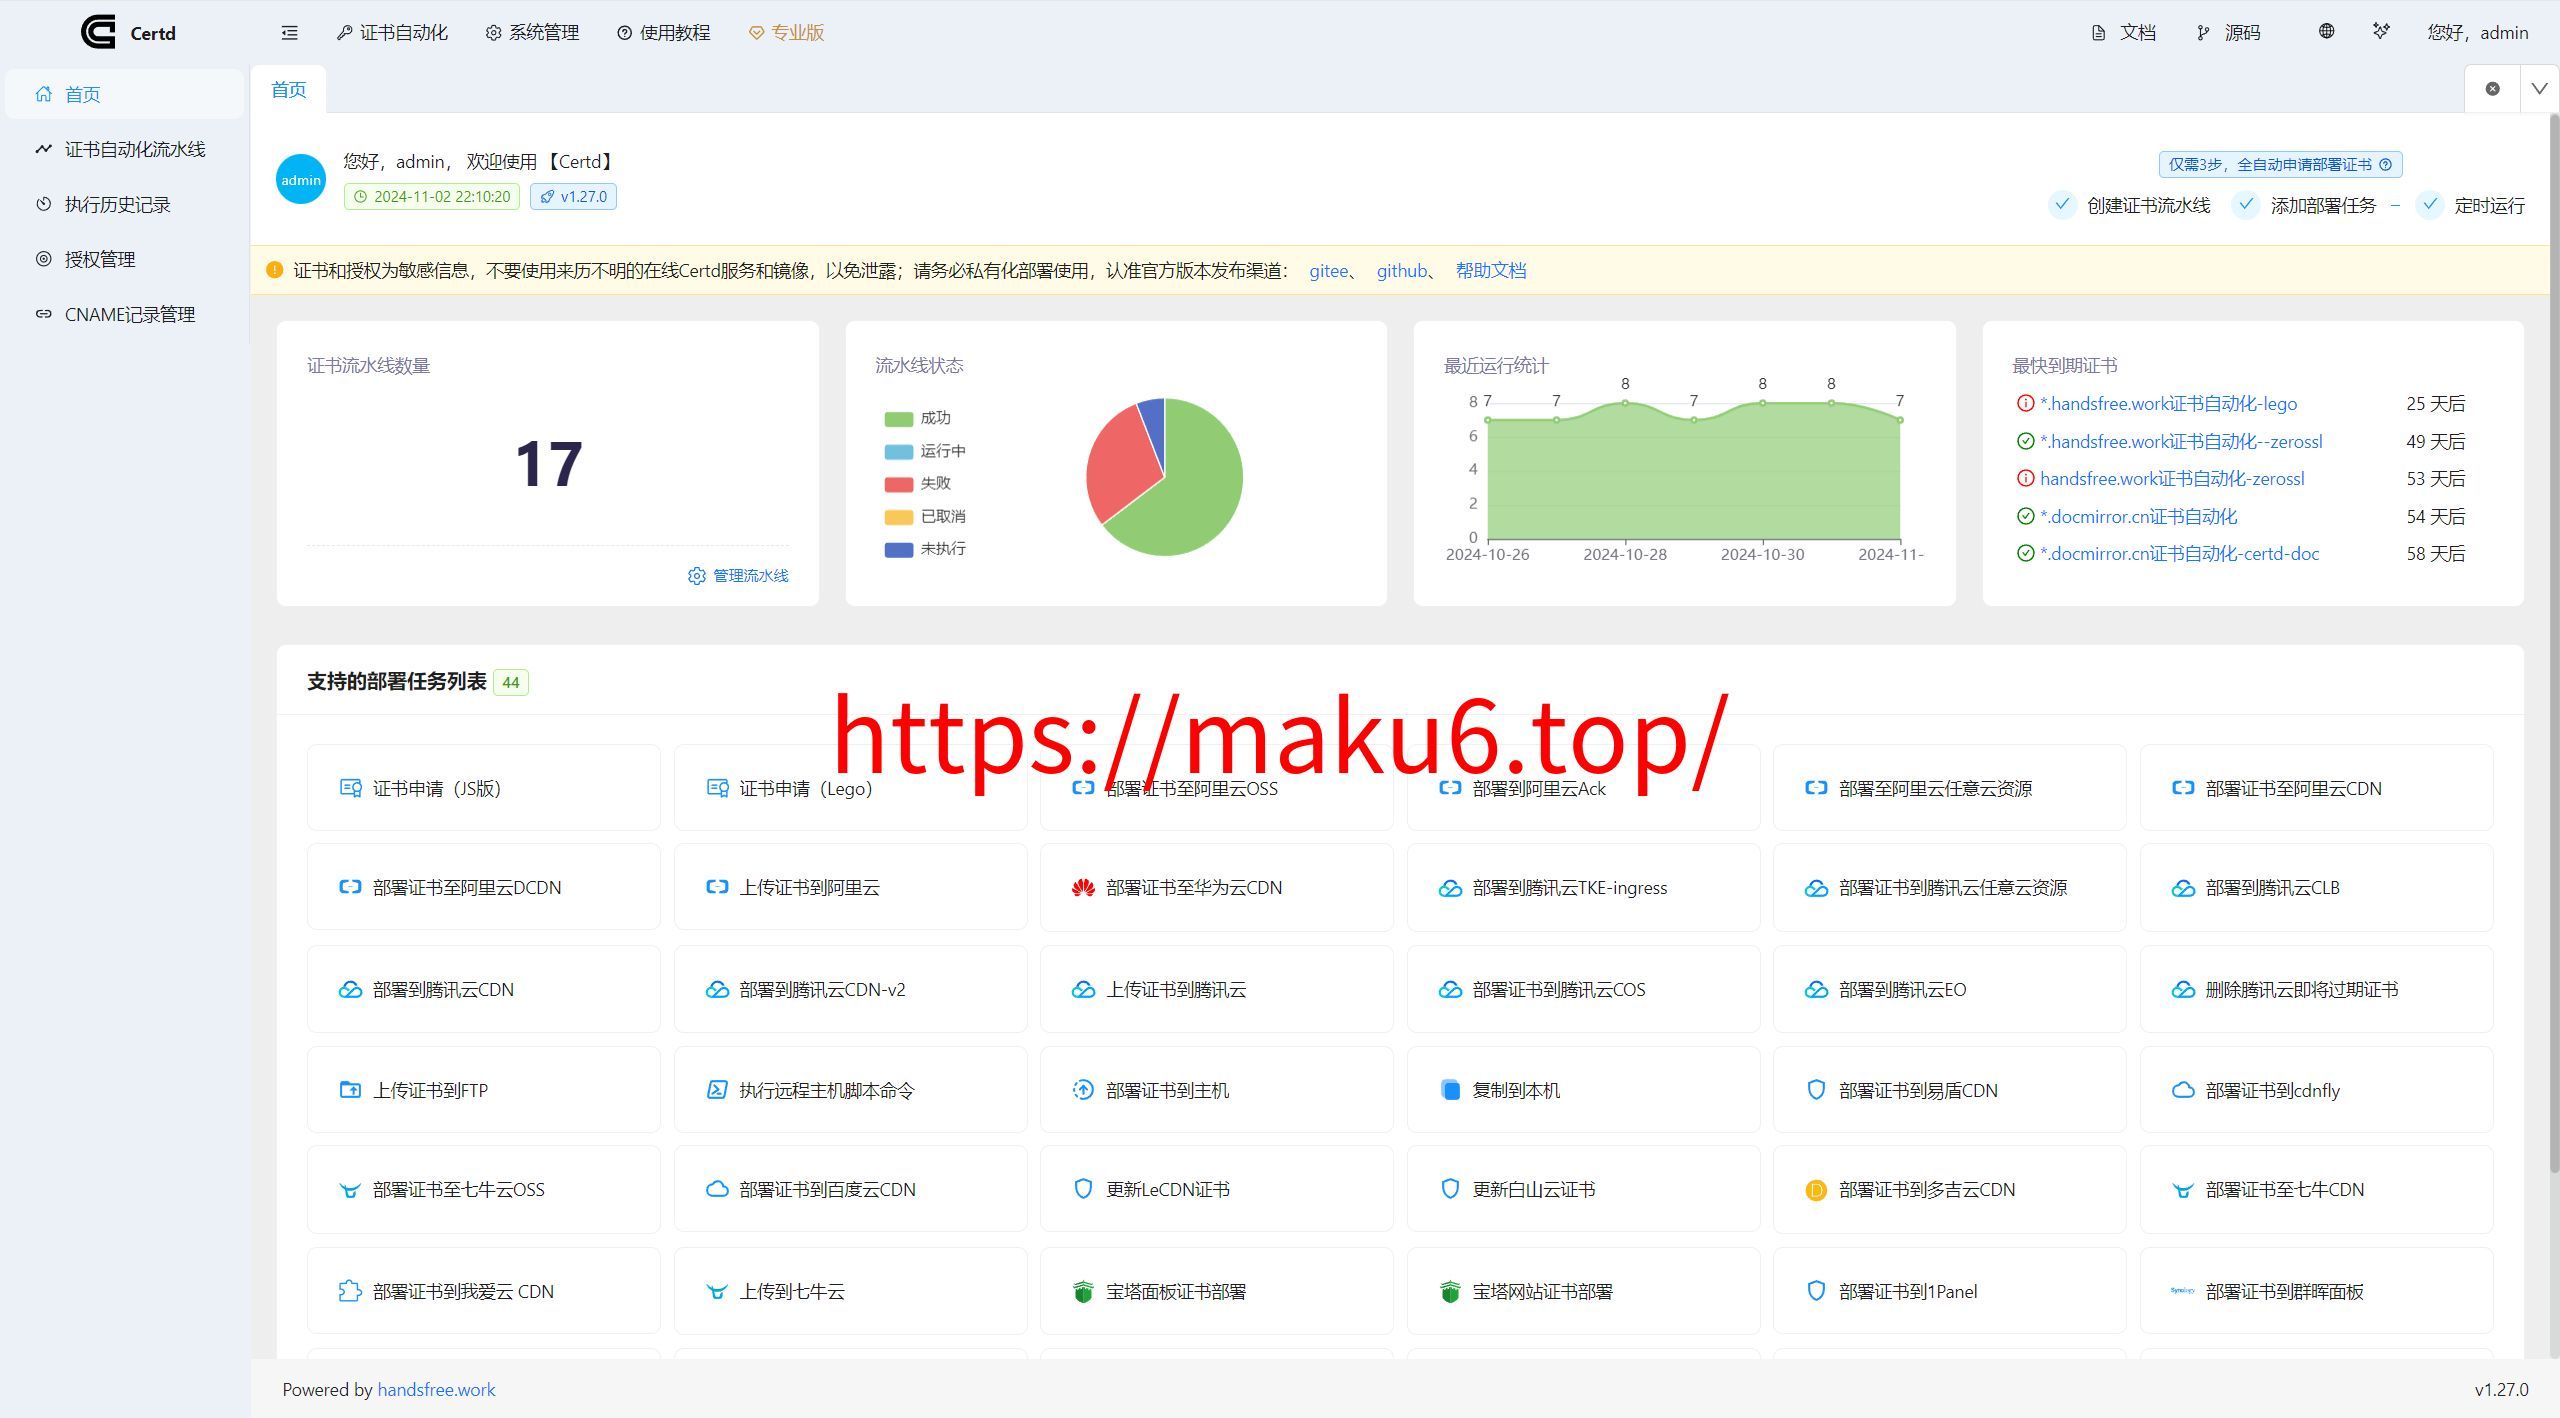This screenshot has height=1418, width=2560.
Task: Open the 删除腾讯云即将过期证书 task card
Action: (x=2316, y=990)
